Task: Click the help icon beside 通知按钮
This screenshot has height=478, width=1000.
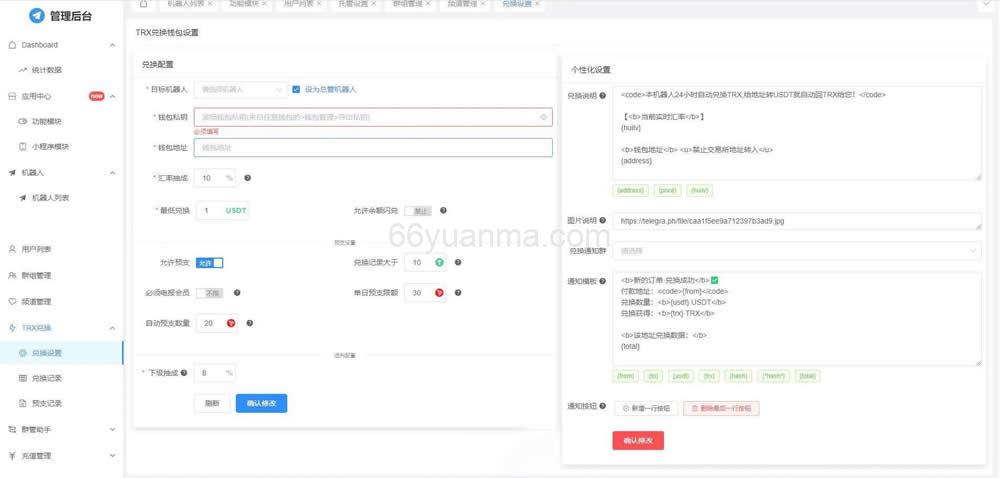Action: coord(603,406)
